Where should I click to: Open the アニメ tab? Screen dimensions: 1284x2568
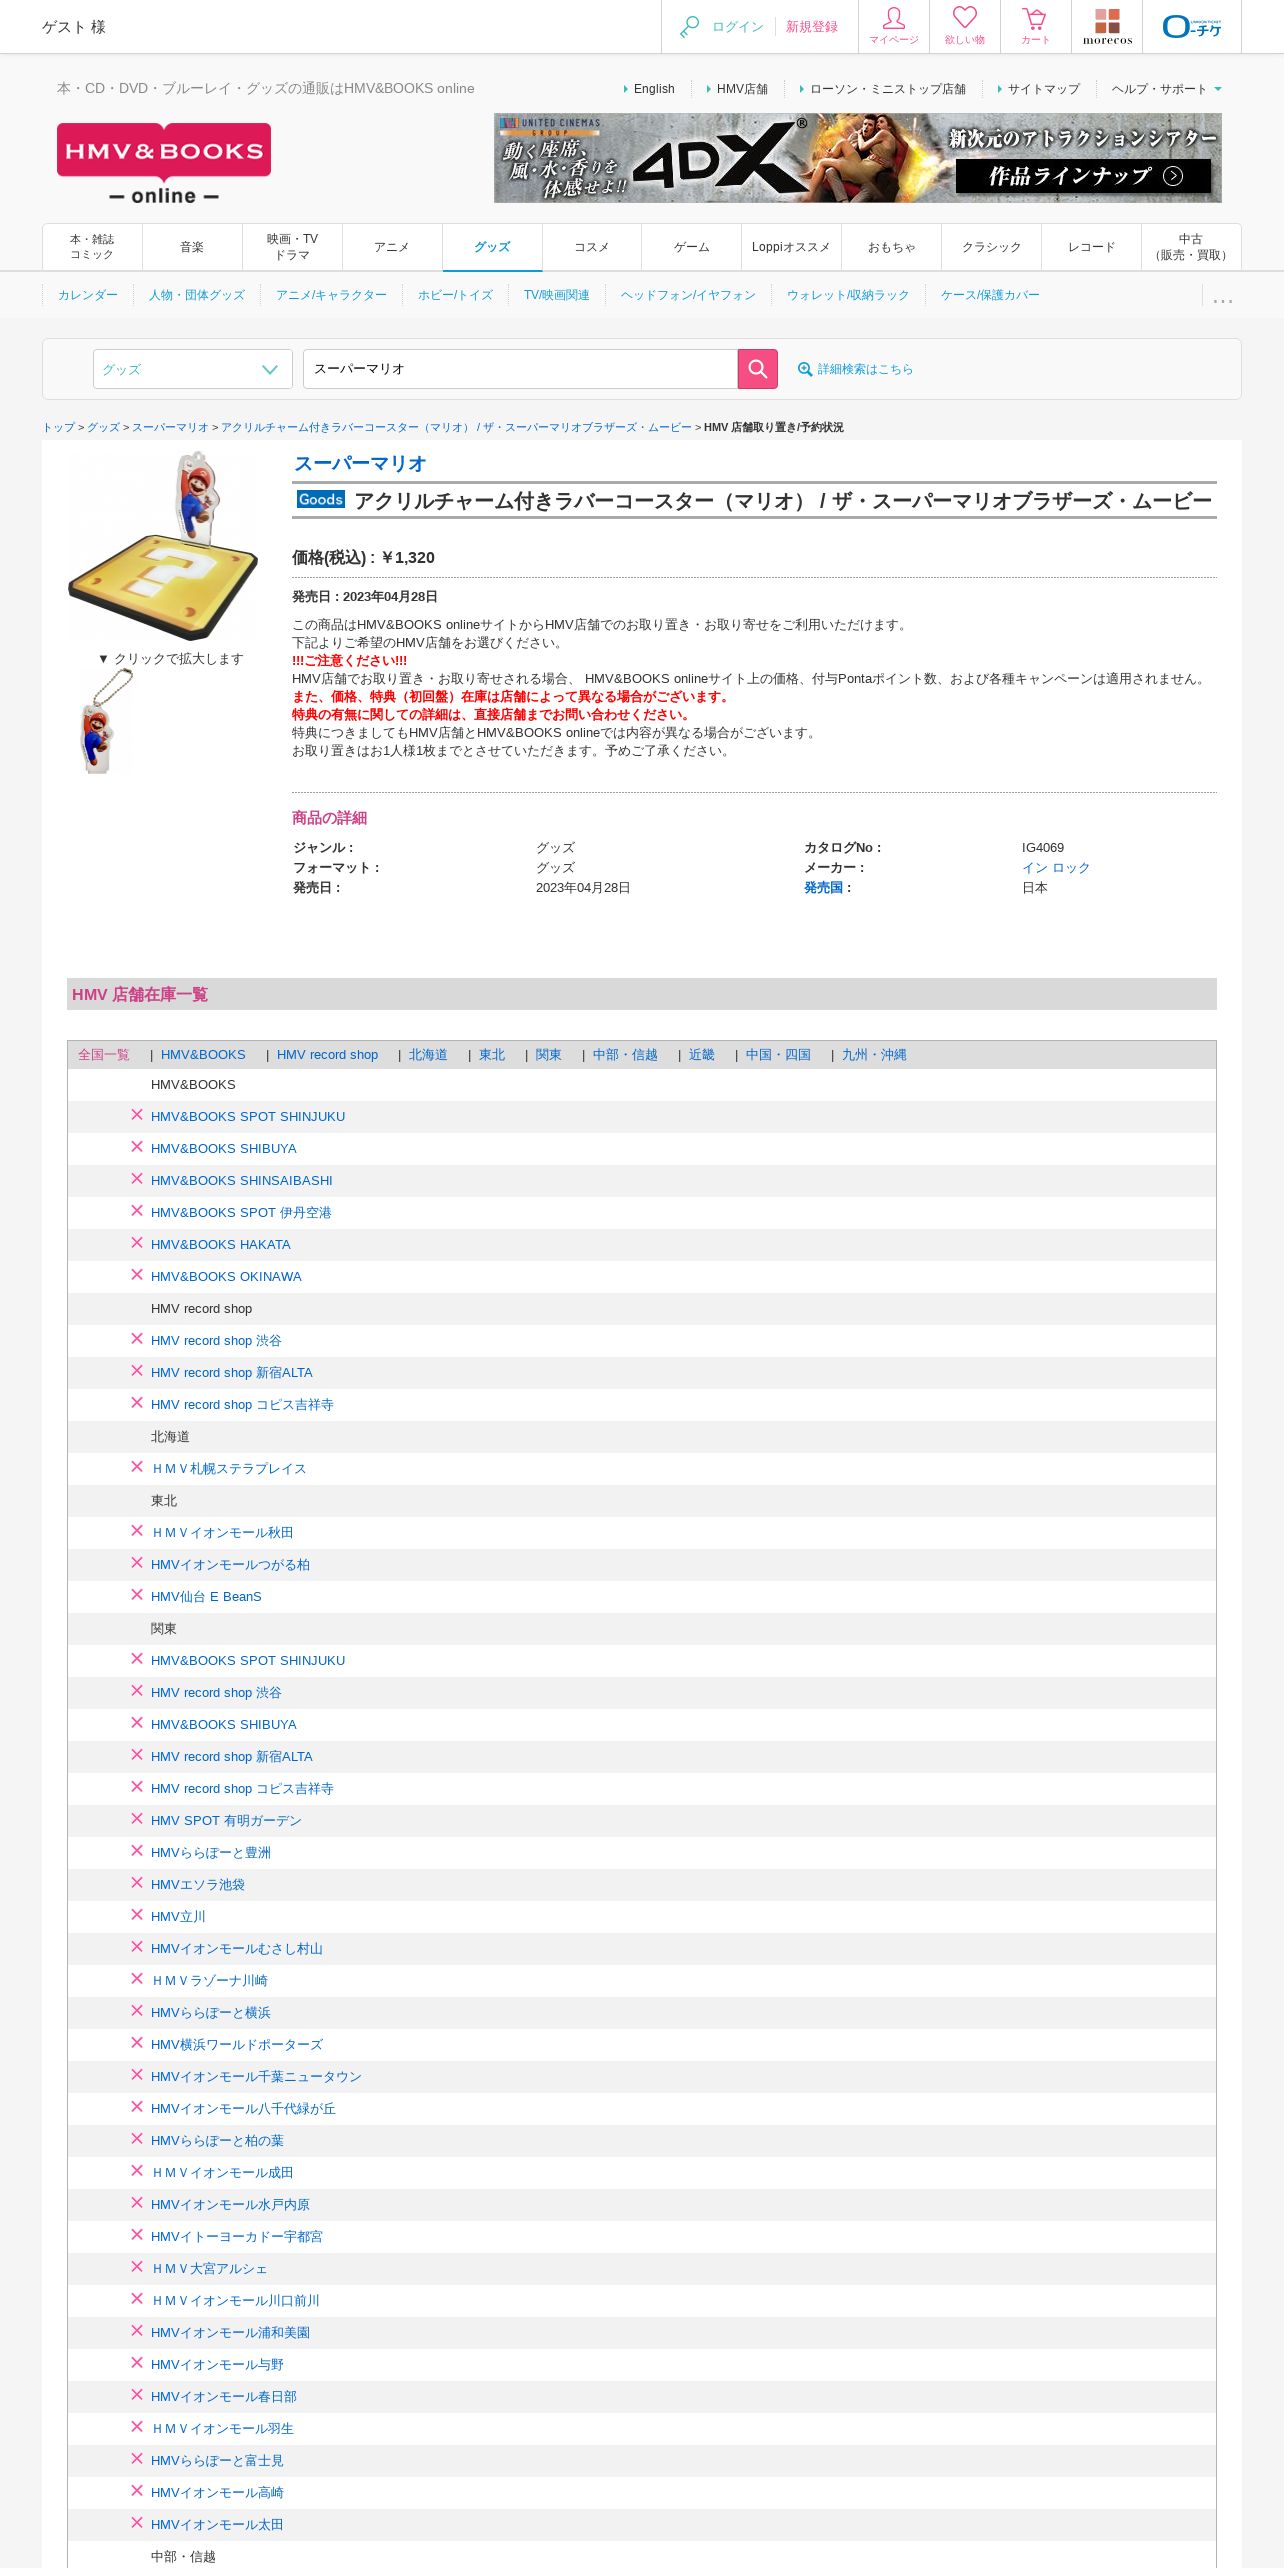[x=392, y=247]
